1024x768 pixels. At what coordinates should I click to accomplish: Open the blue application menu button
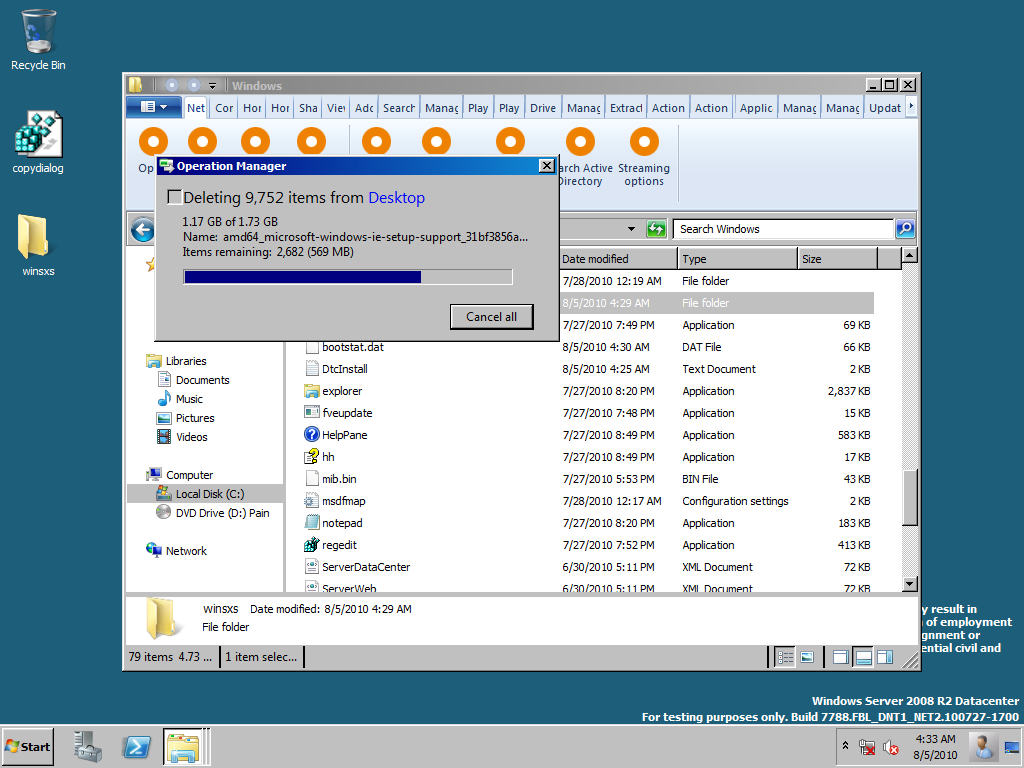point(153,107)
